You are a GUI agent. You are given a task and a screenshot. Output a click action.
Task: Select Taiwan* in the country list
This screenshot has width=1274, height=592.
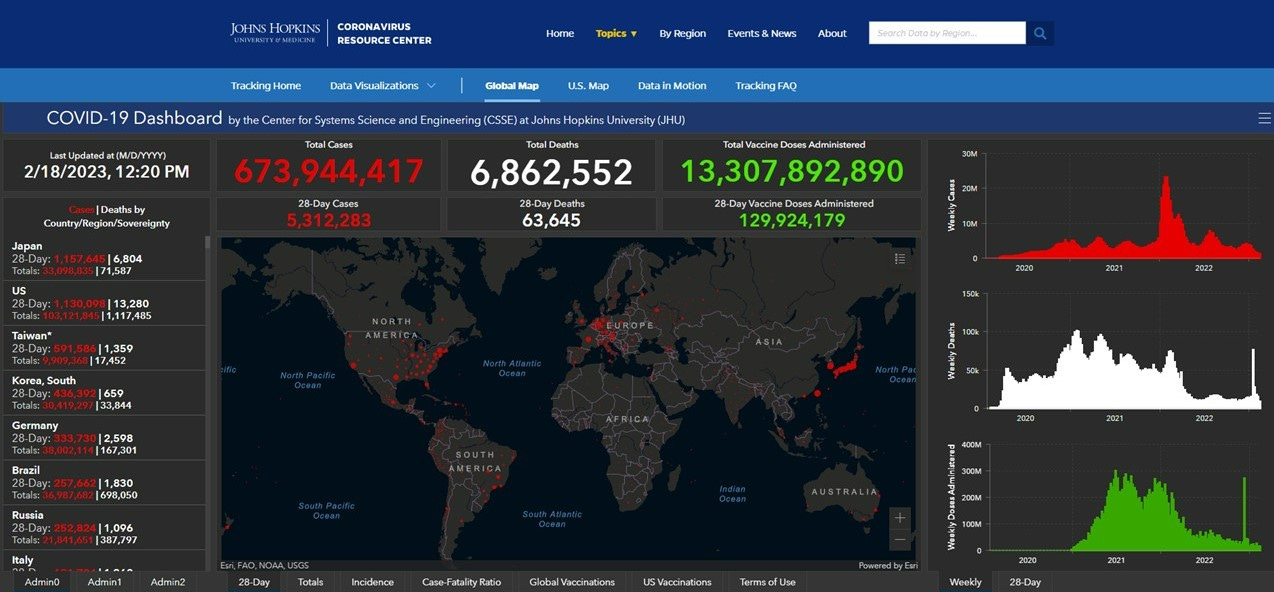(x=104, y=348)
